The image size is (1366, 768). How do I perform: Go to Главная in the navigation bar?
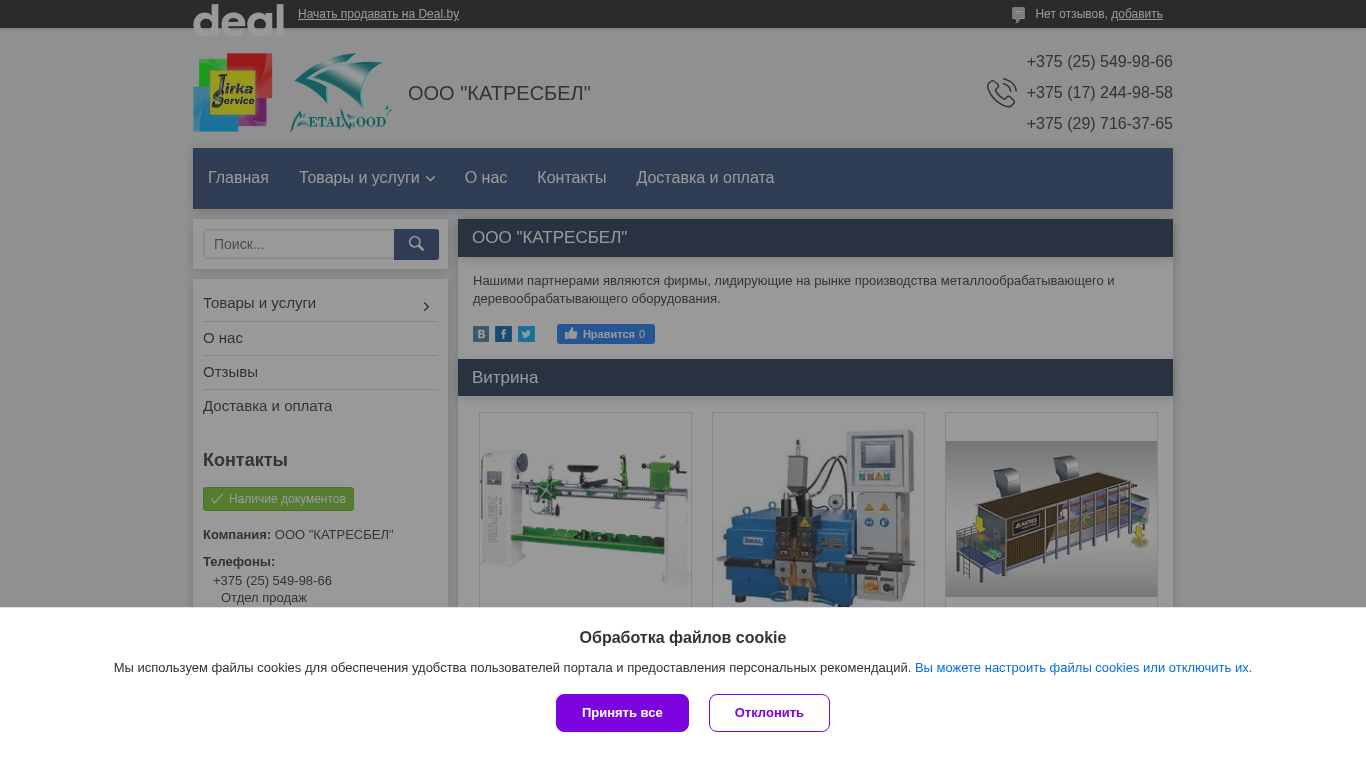point(238,178)
